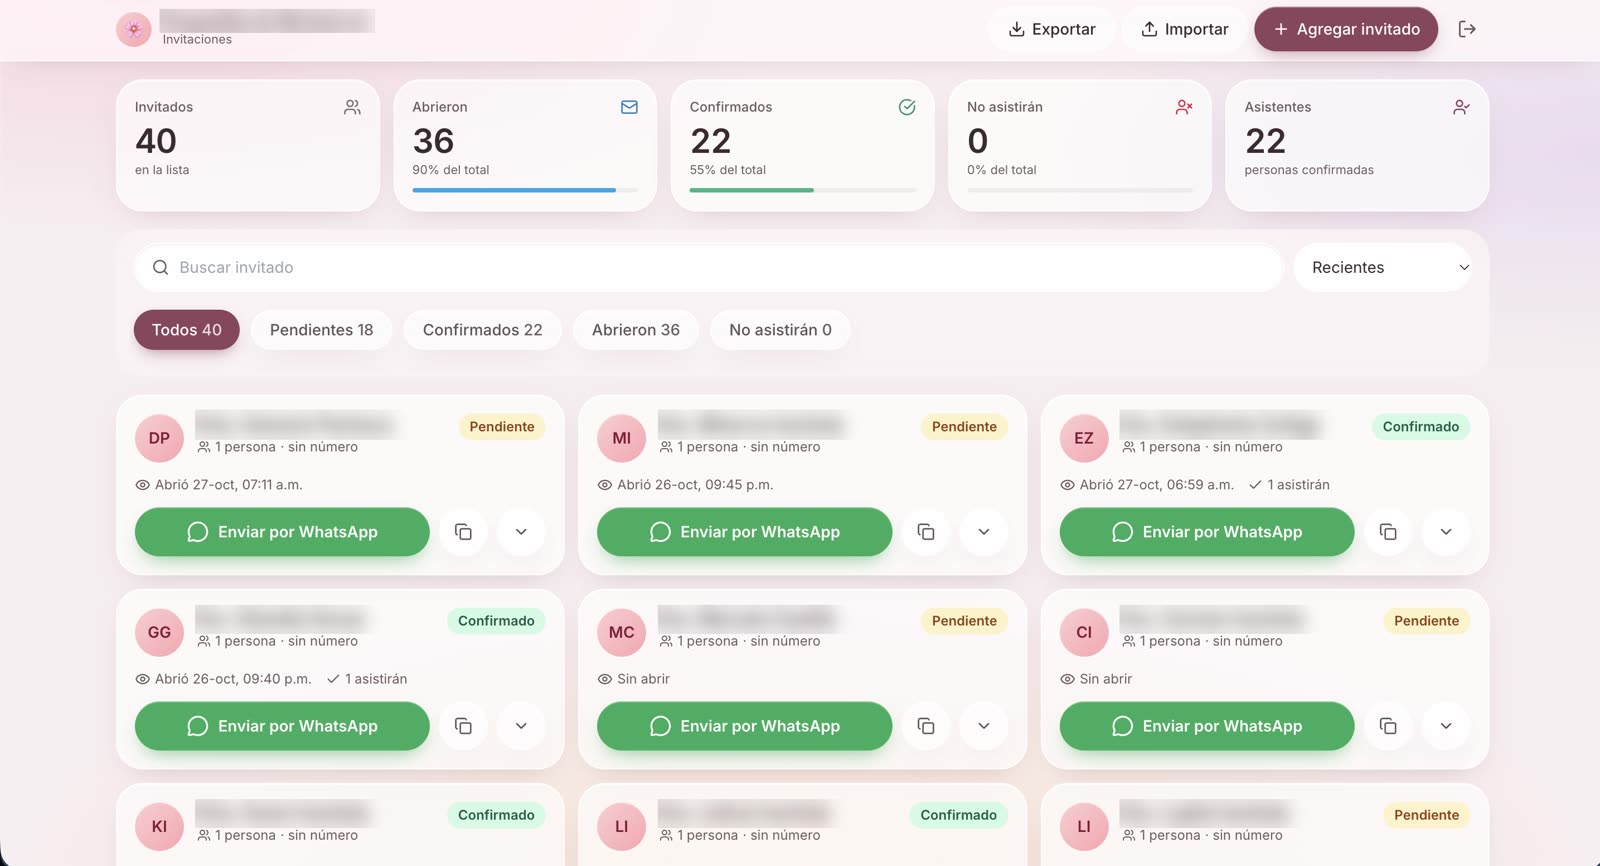Expand options for guest CI
Image resolution: width=1600 pixels, height=866 pixels.
tap(1446, 726)
